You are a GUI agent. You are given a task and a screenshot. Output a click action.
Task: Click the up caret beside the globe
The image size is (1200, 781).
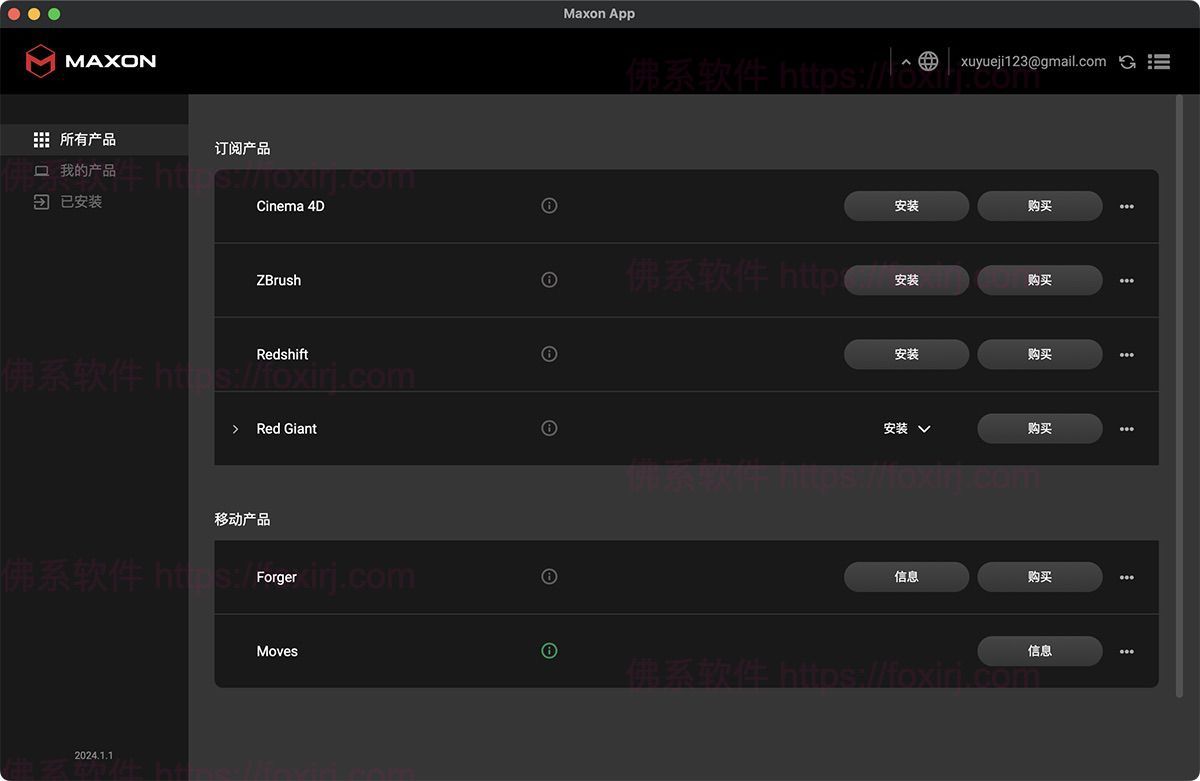[906, 62]
